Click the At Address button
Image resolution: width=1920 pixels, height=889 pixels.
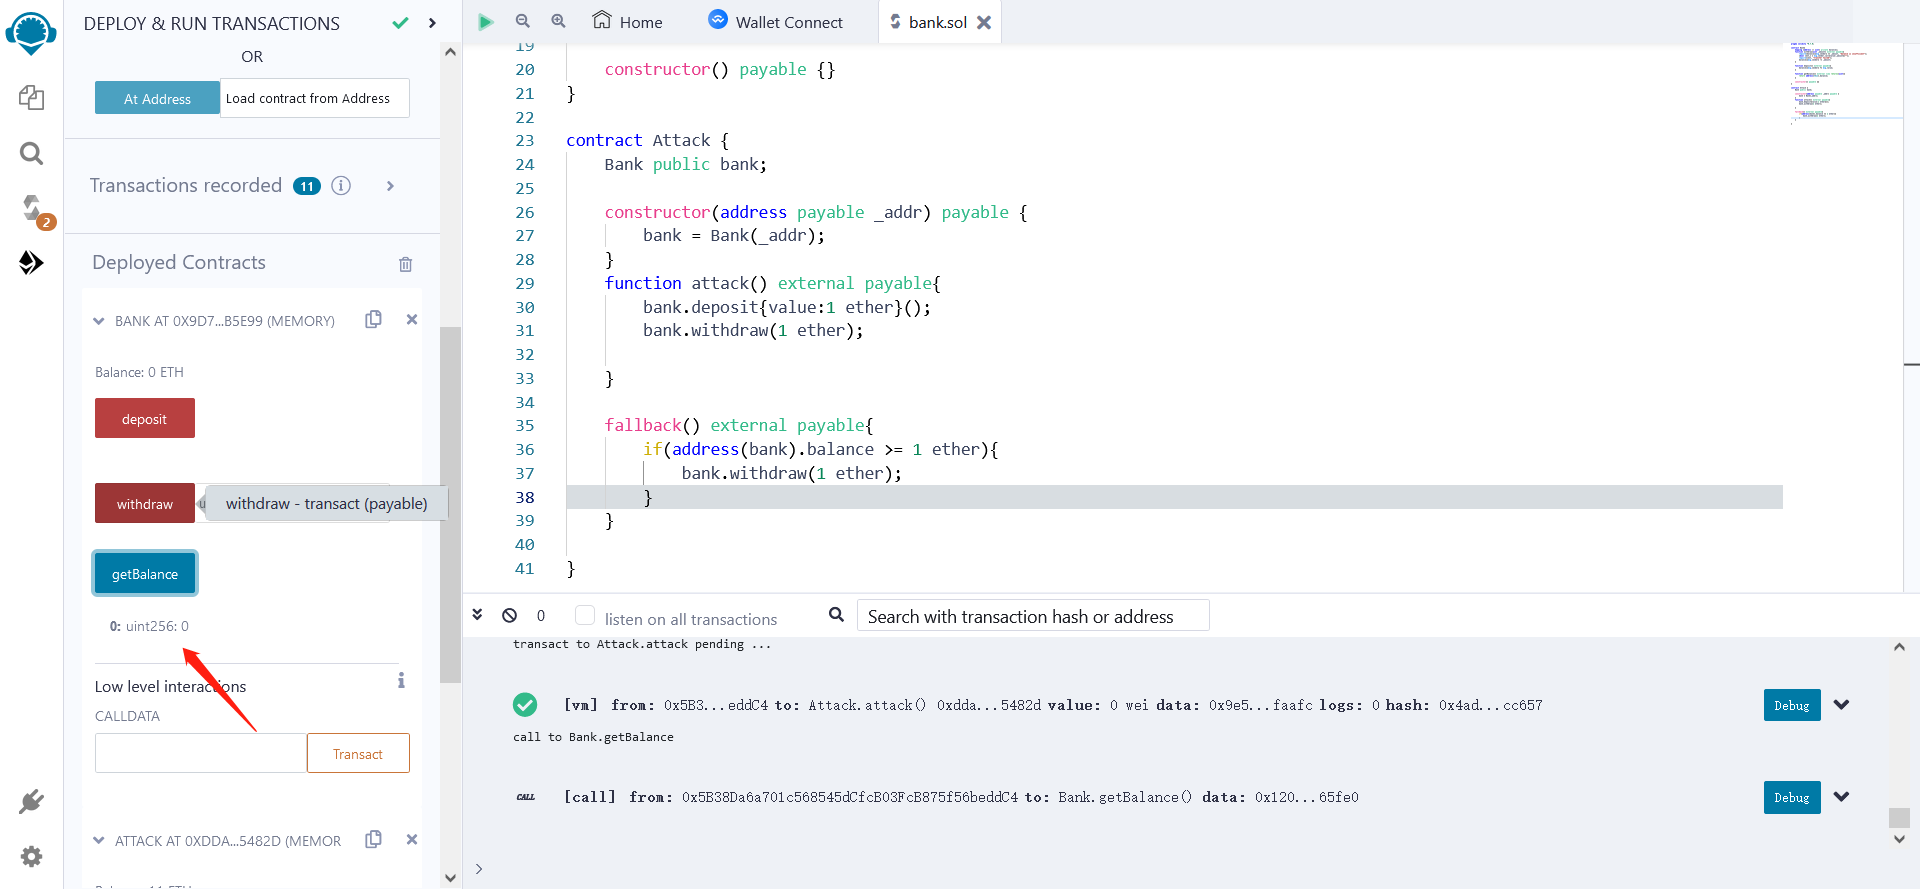[x=157, y=98]
